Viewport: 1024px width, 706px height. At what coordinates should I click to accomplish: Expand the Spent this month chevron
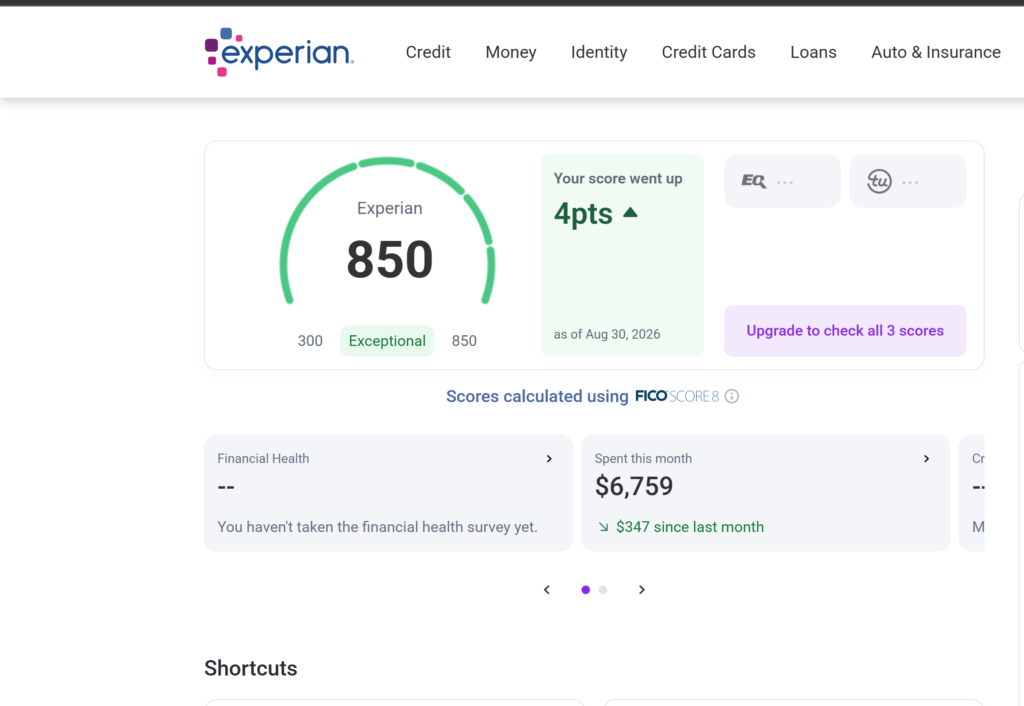coord(926,459)
